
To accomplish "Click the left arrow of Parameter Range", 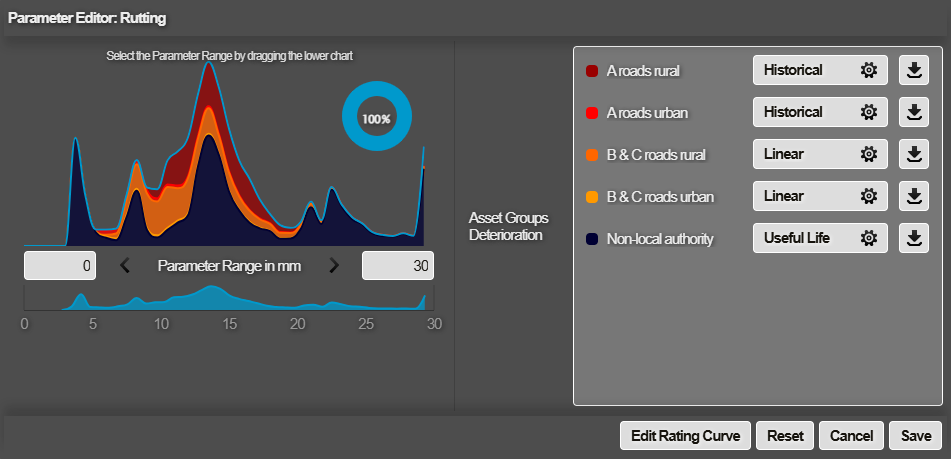I will click(125, 266).
